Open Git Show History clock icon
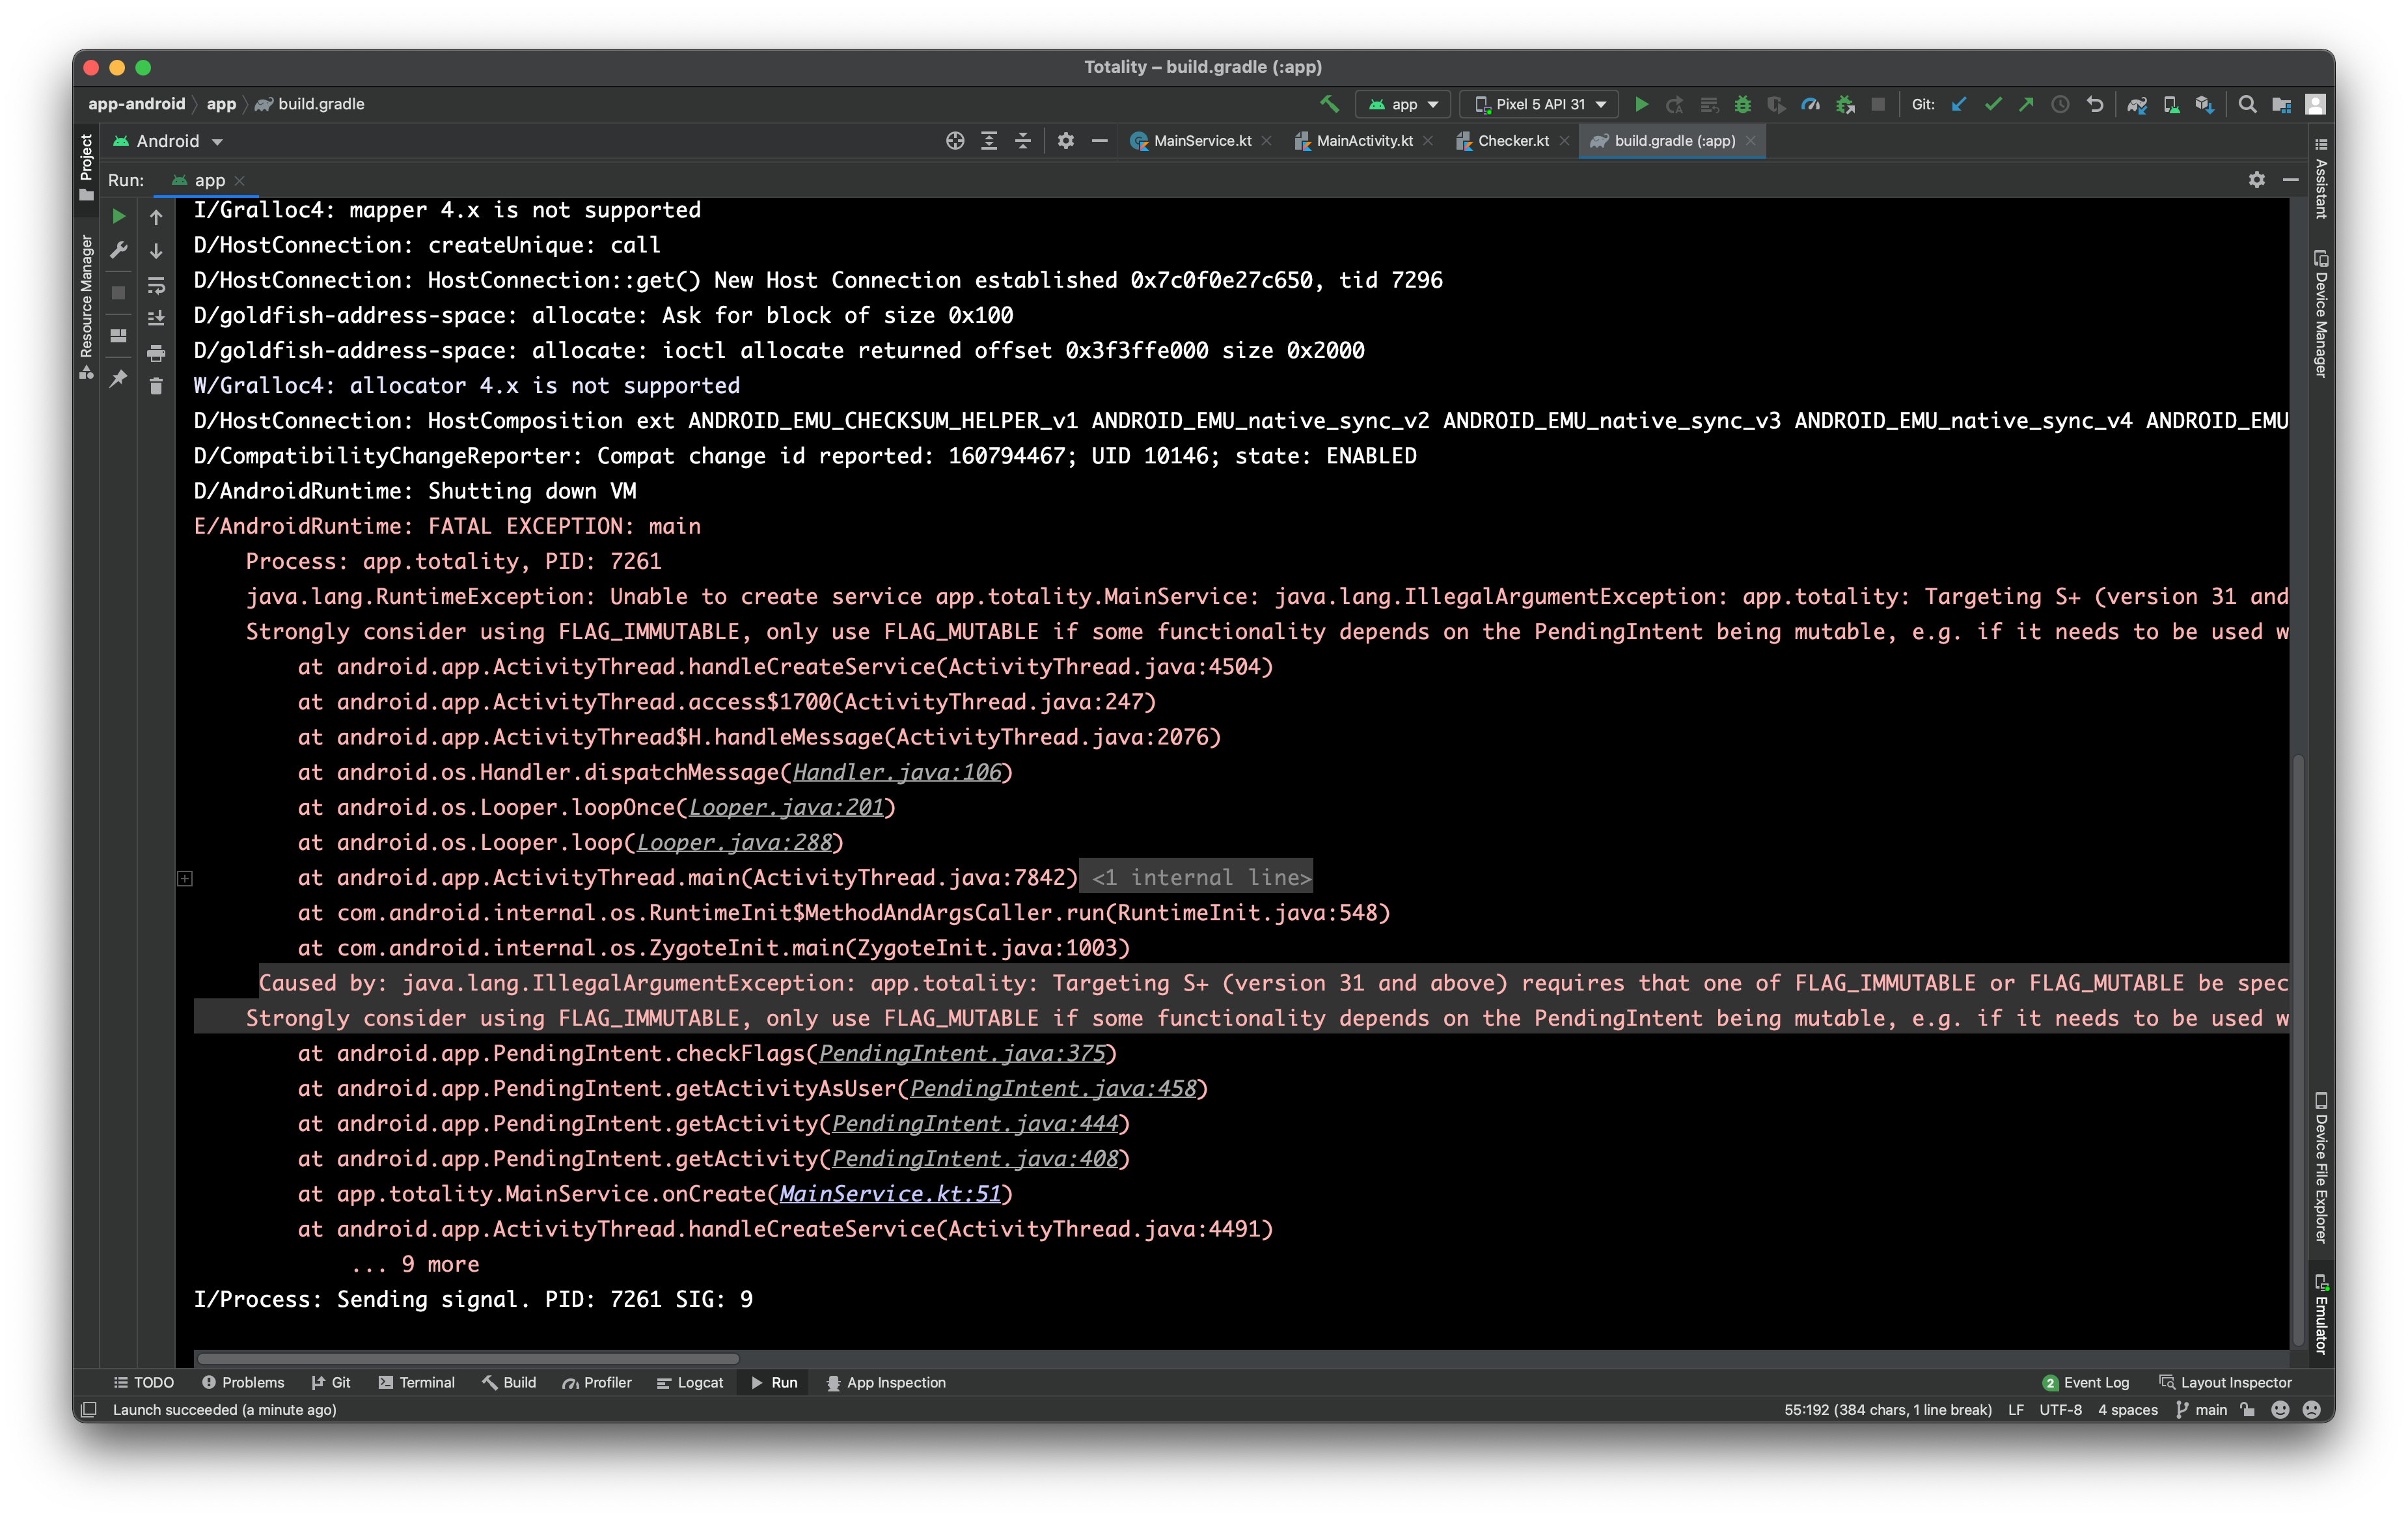2408x1519 pixels. [2060, 104]
